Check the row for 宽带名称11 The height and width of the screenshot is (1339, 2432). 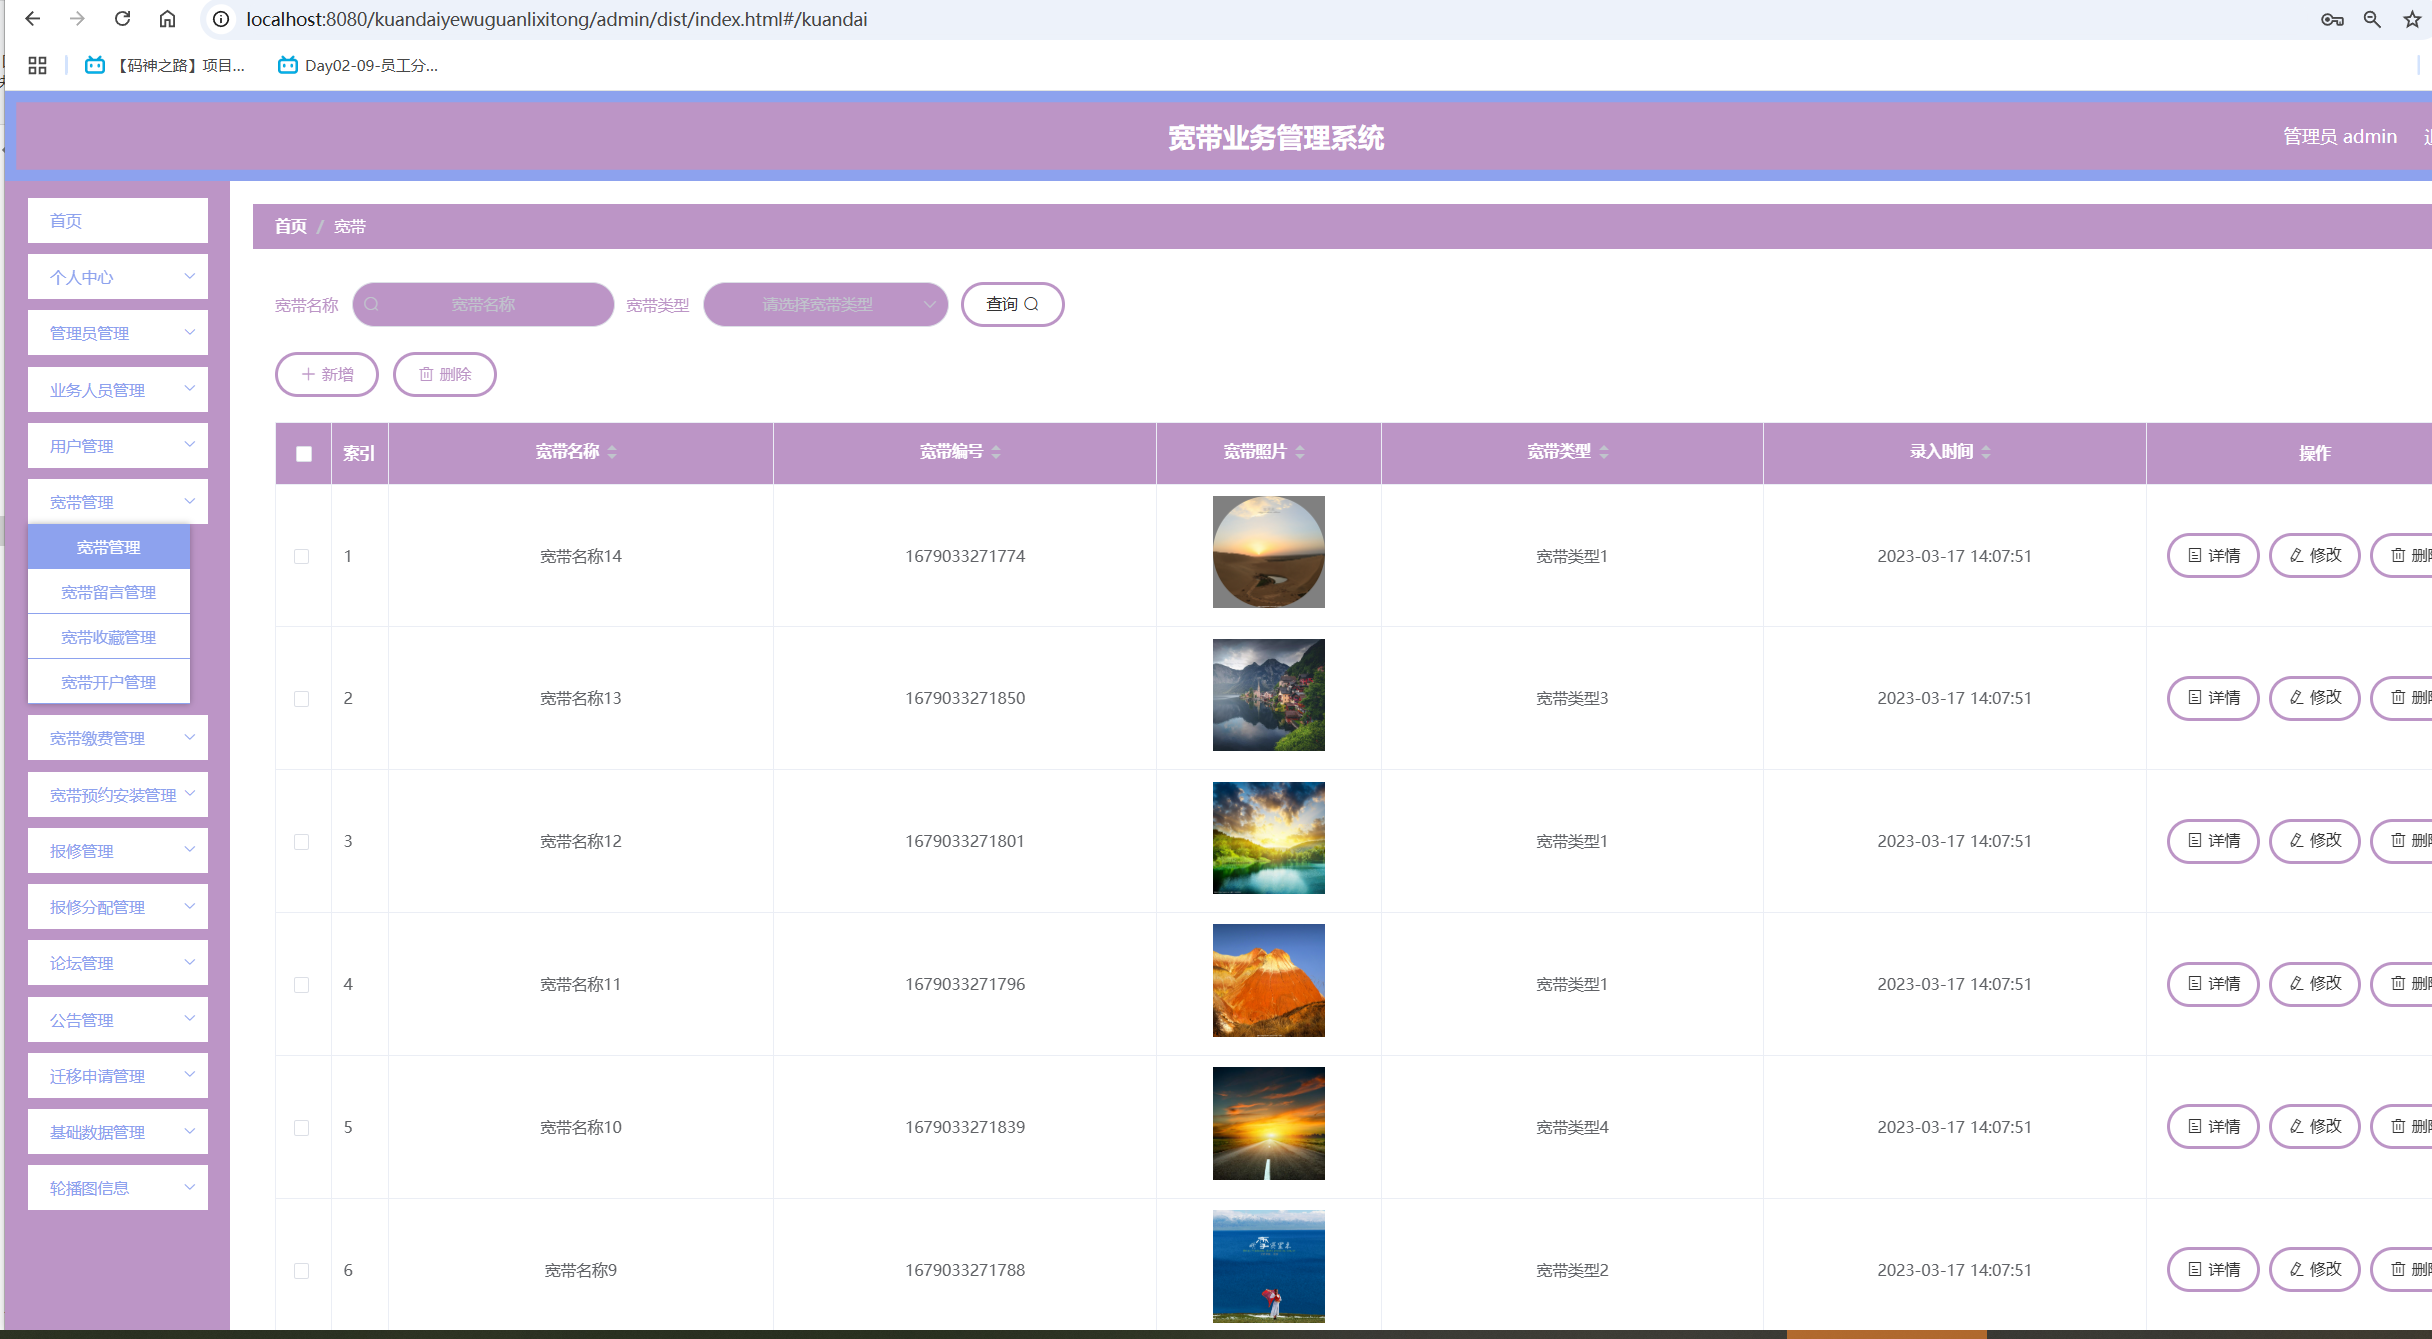pyautogui.click(x=301, y=984)
